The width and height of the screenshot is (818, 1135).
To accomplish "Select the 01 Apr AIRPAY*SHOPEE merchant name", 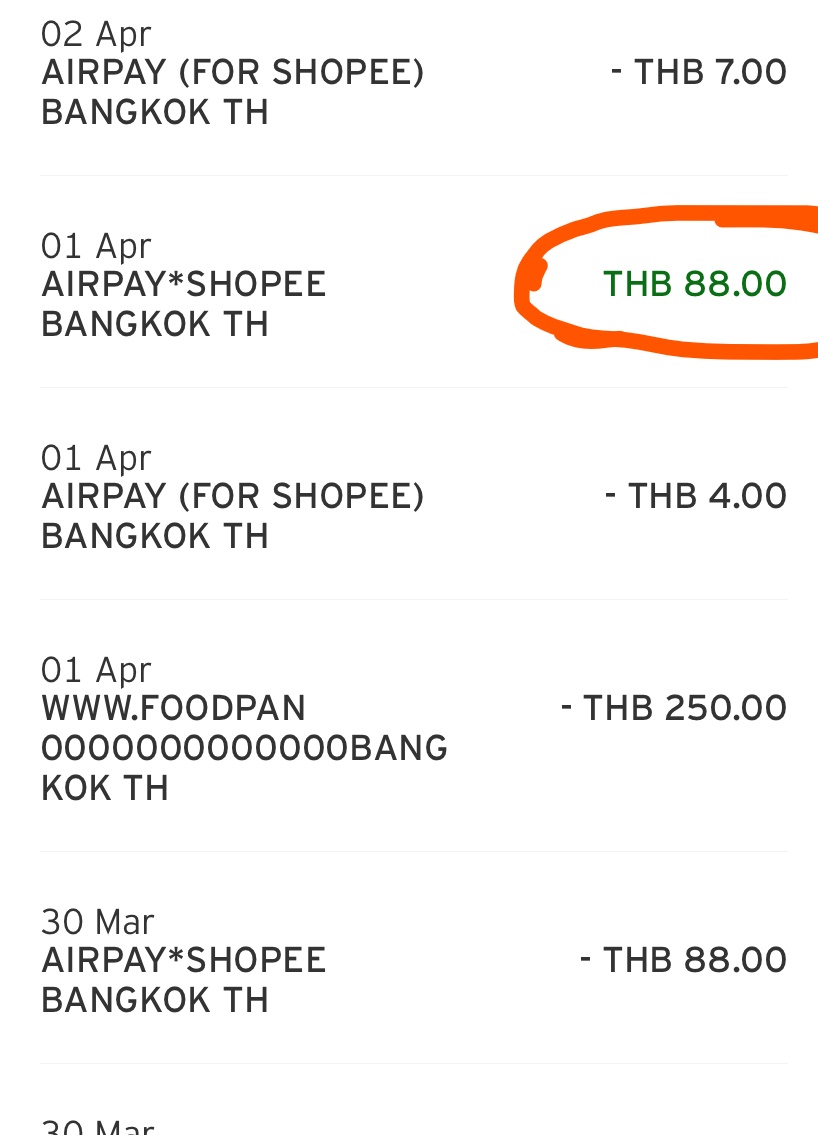I will (184, 285).
